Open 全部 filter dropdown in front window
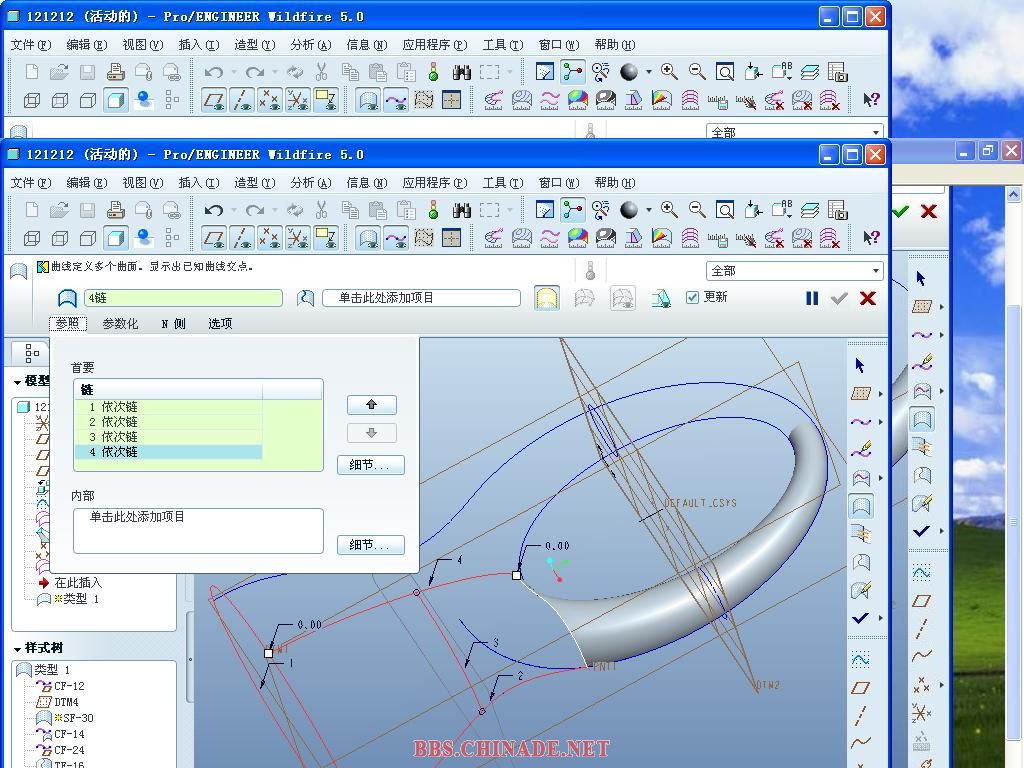 pos(795,271)
